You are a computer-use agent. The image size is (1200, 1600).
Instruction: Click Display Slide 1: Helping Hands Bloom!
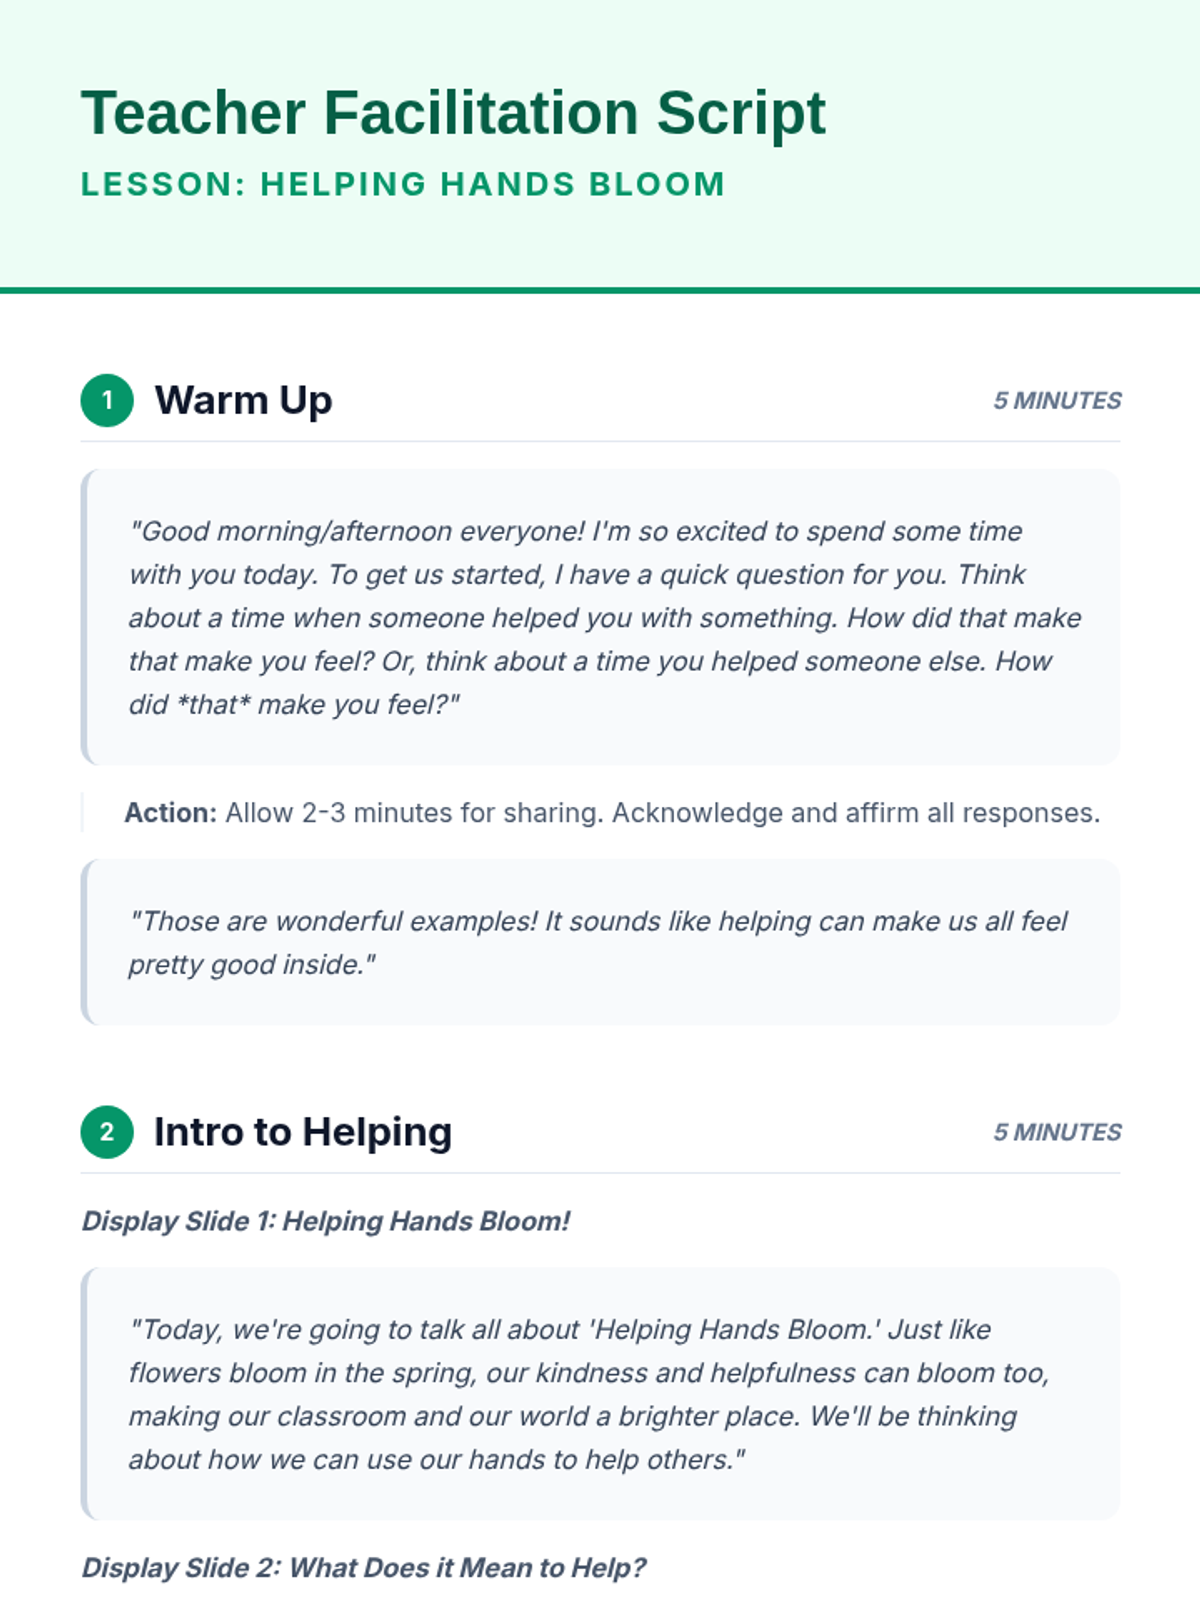[x=326, y=1221]
